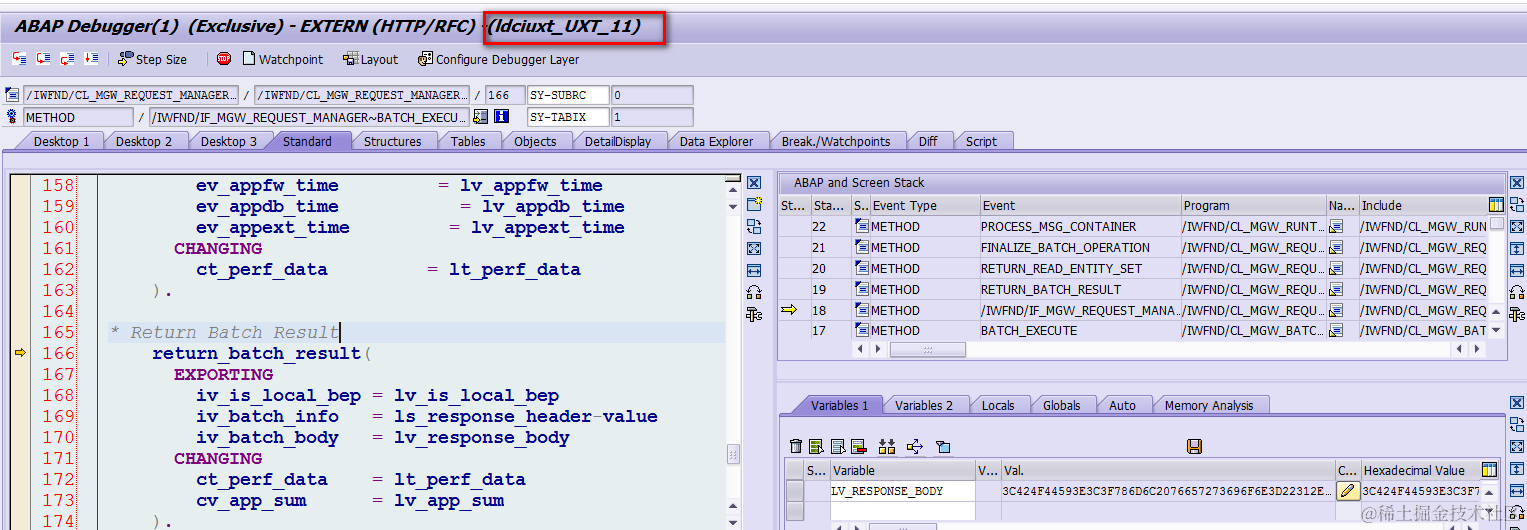Click row selector button for LV_RESPONSE_BODY
This screenshot has height=530, width=1527.
pos(795,491)
